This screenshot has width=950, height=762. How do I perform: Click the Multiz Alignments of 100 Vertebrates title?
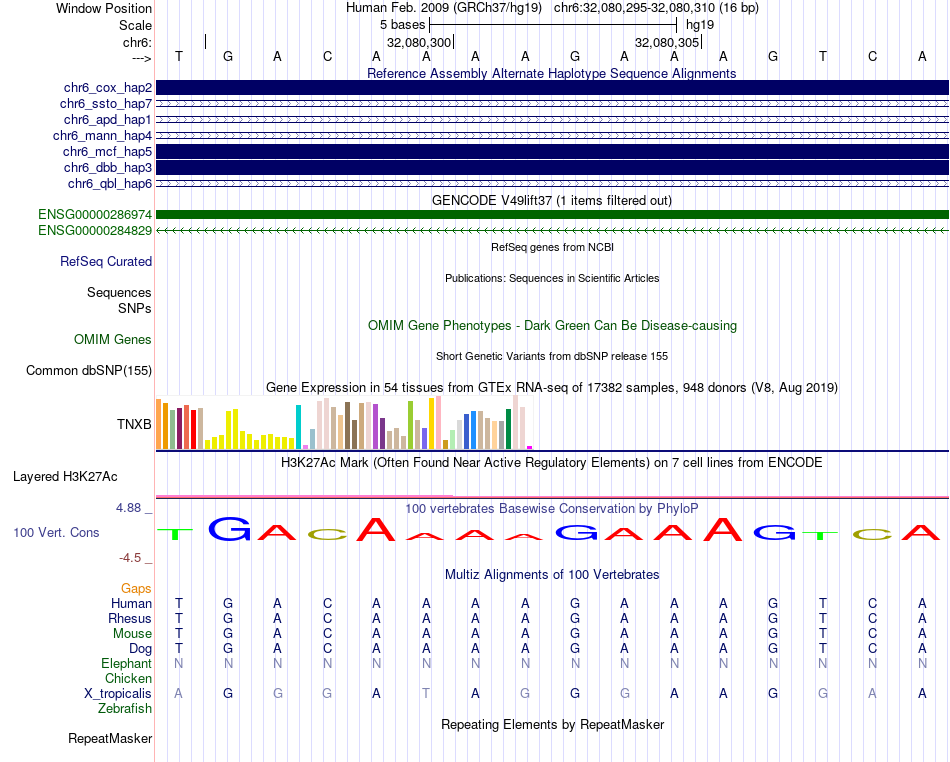click(552, 574)
